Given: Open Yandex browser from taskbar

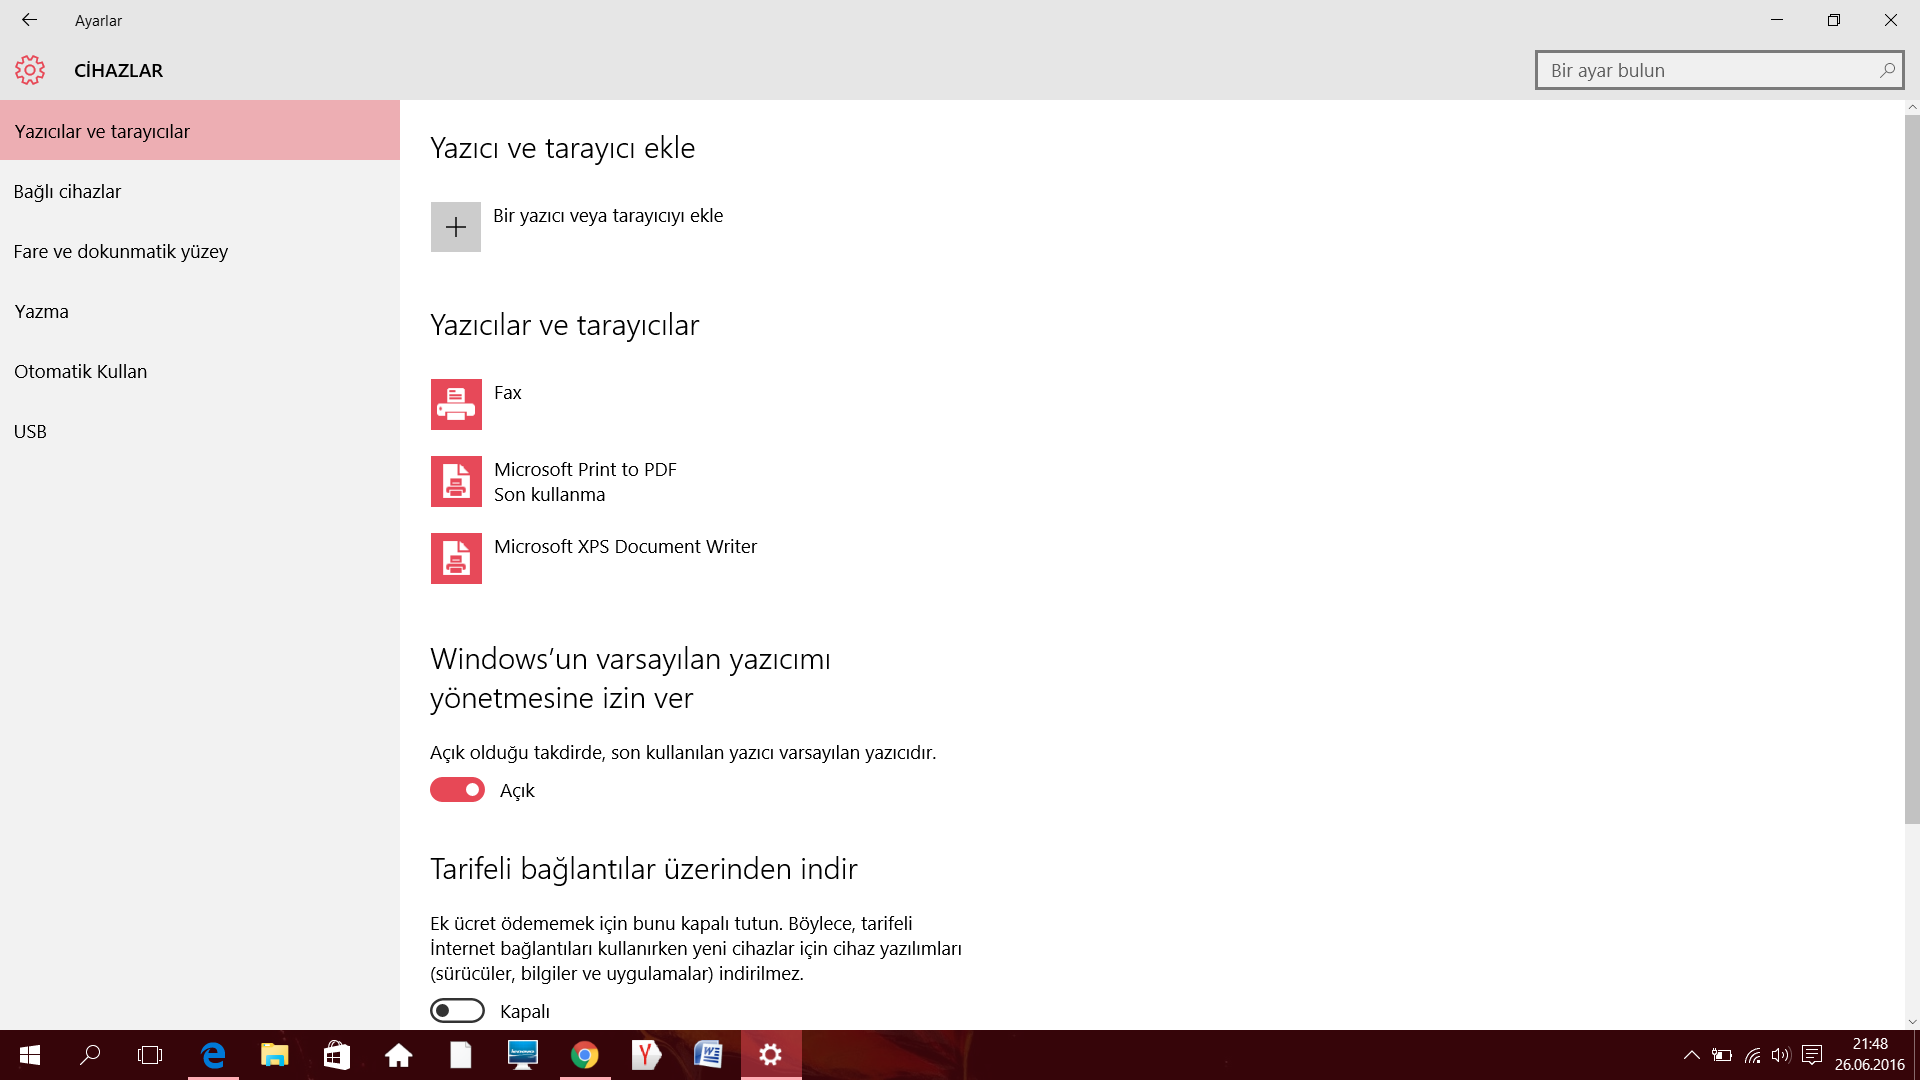Looking at the screenshot, I should pos(647,1055).
